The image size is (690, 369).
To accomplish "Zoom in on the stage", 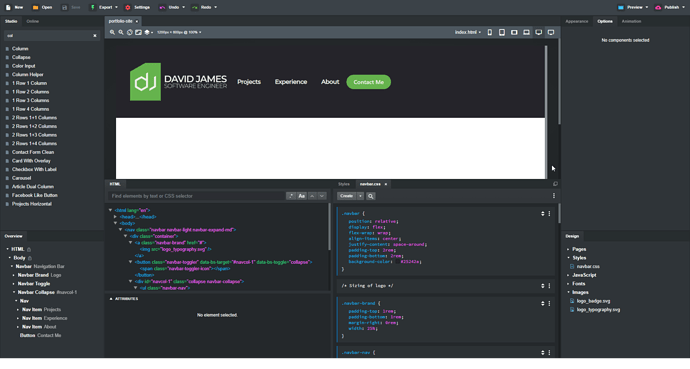I will (x=112, y=32).
